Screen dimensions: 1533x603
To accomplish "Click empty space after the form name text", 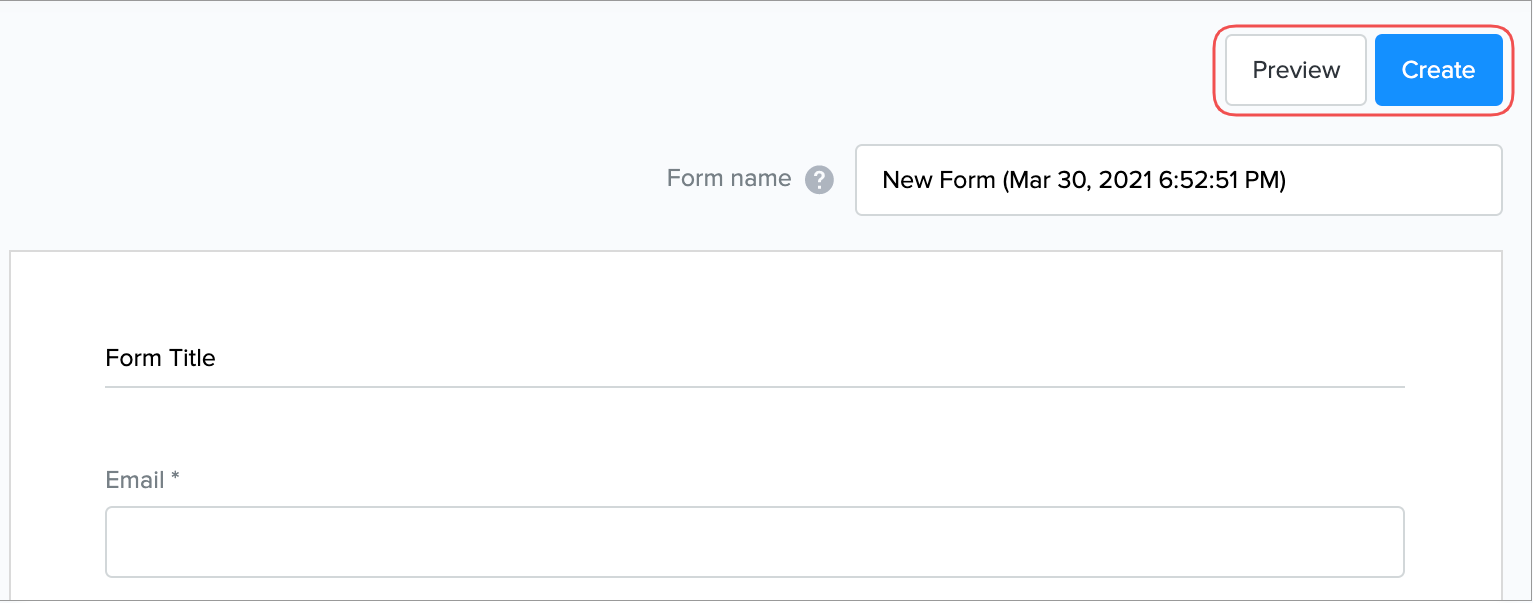I will pyautogui.click(x=1400, y=181).
